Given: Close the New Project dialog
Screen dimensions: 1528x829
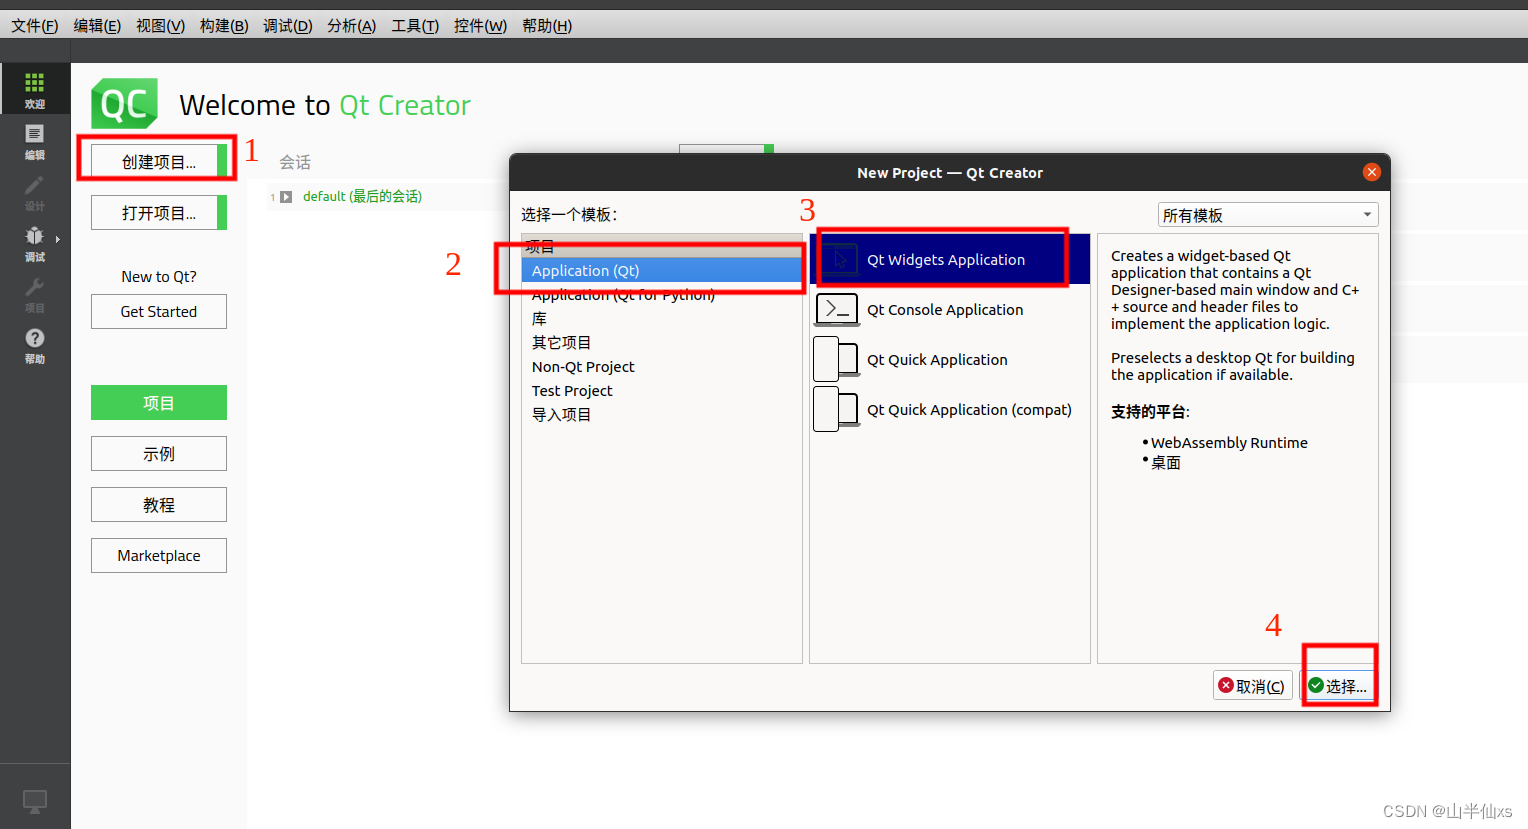Looking at the screenshot, I should click(x=1372, y=172).
